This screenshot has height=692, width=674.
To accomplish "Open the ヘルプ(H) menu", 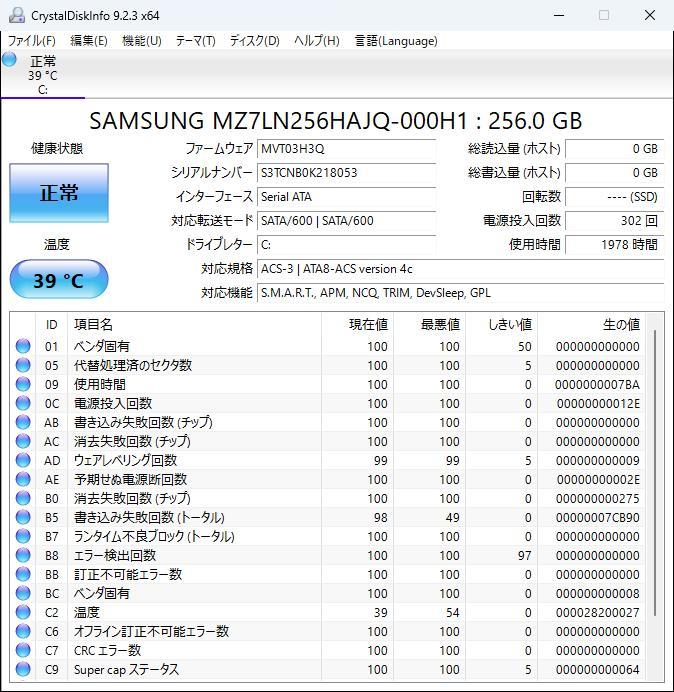I will point(317,41).
